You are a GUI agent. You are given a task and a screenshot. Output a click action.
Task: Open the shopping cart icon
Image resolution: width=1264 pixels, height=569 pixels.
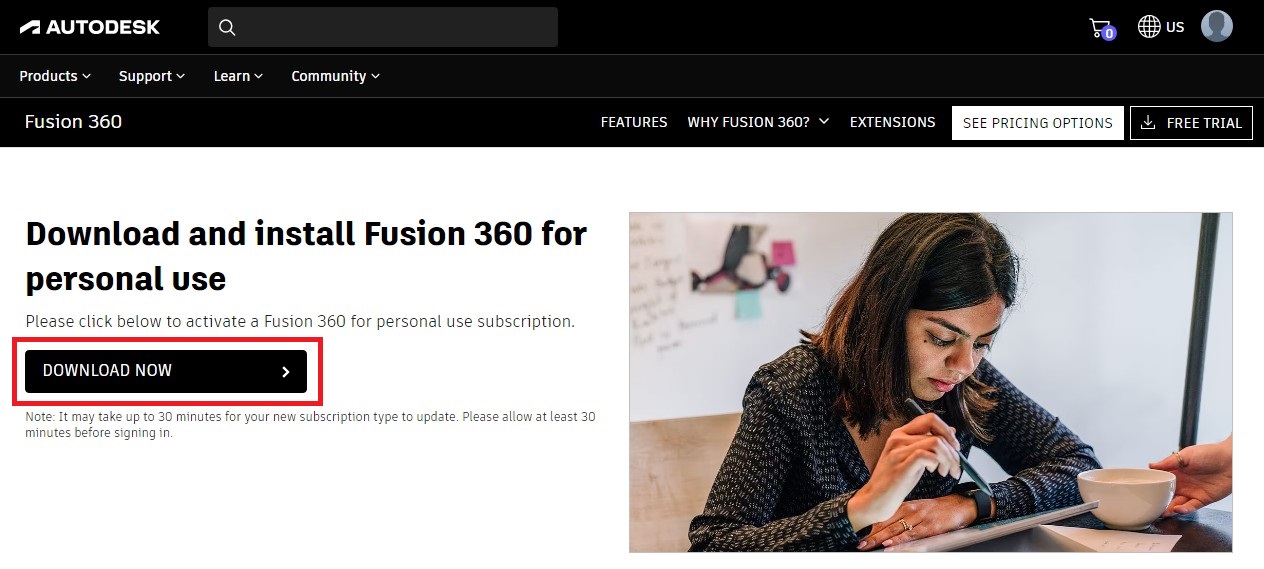1101,28
